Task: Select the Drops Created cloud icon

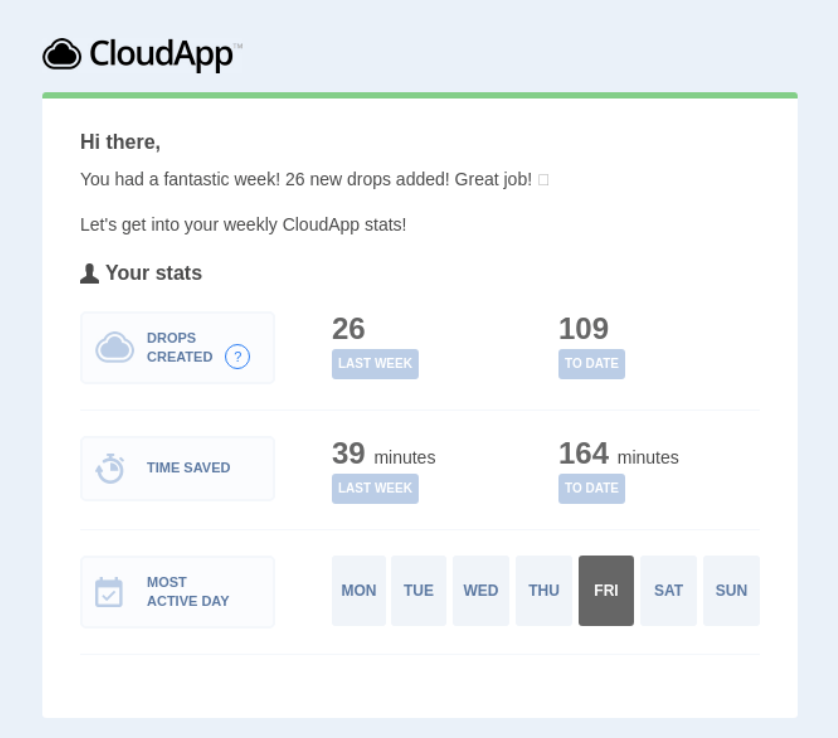Action: tap(114, 346)
